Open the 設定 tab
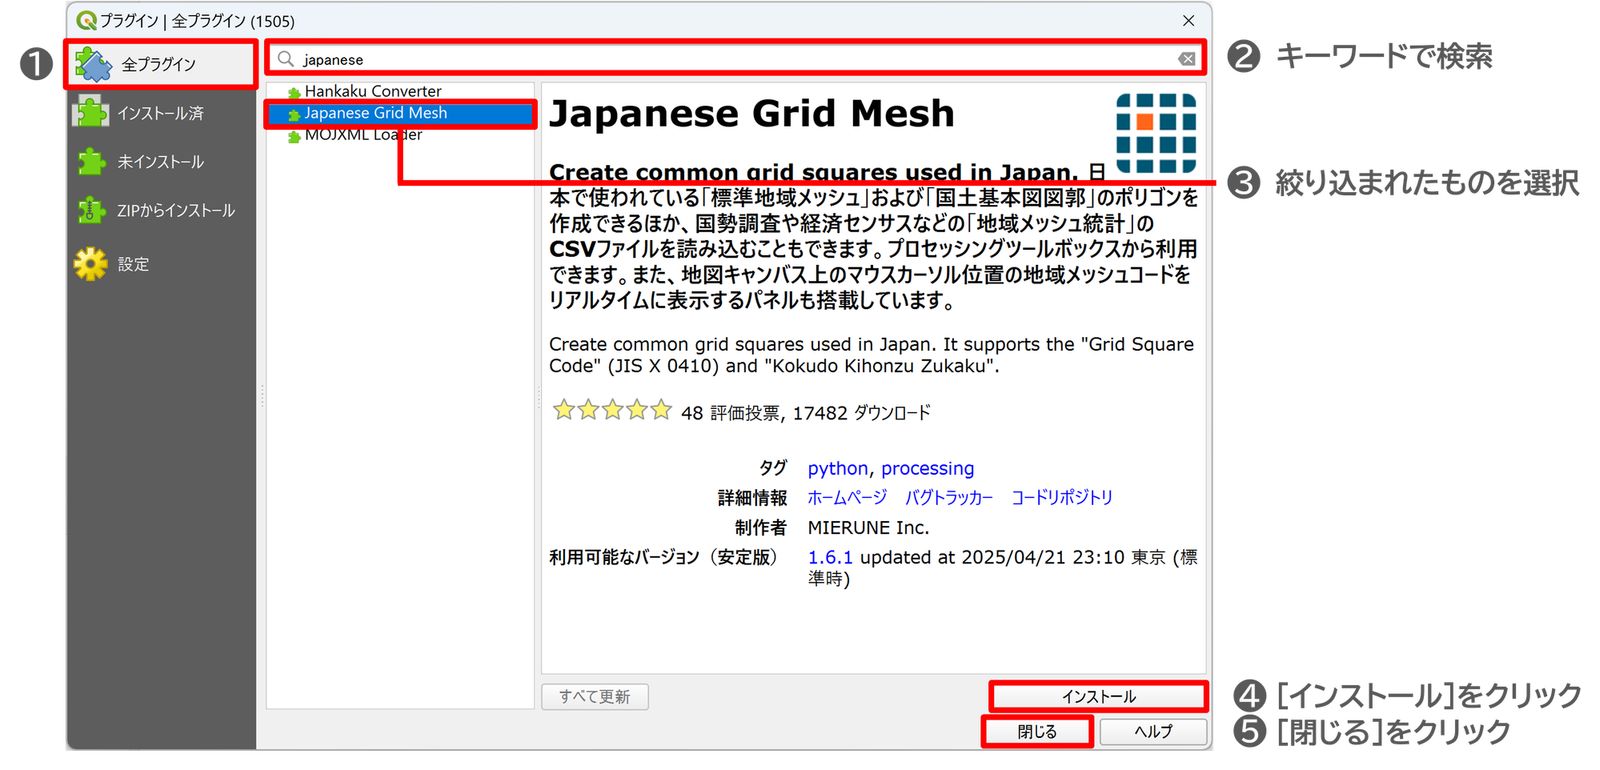Screen dimensions: 1600x770 (x=162, y=264)
